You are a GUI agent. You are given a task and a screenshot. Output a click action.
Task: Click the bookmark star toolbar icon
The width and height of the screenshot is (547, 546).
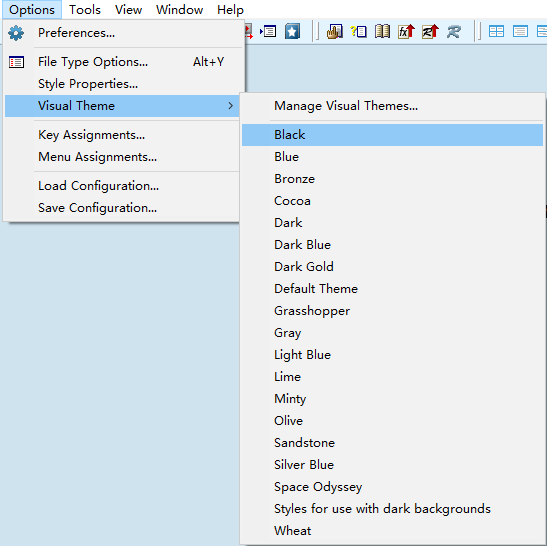tap(292, 32)
